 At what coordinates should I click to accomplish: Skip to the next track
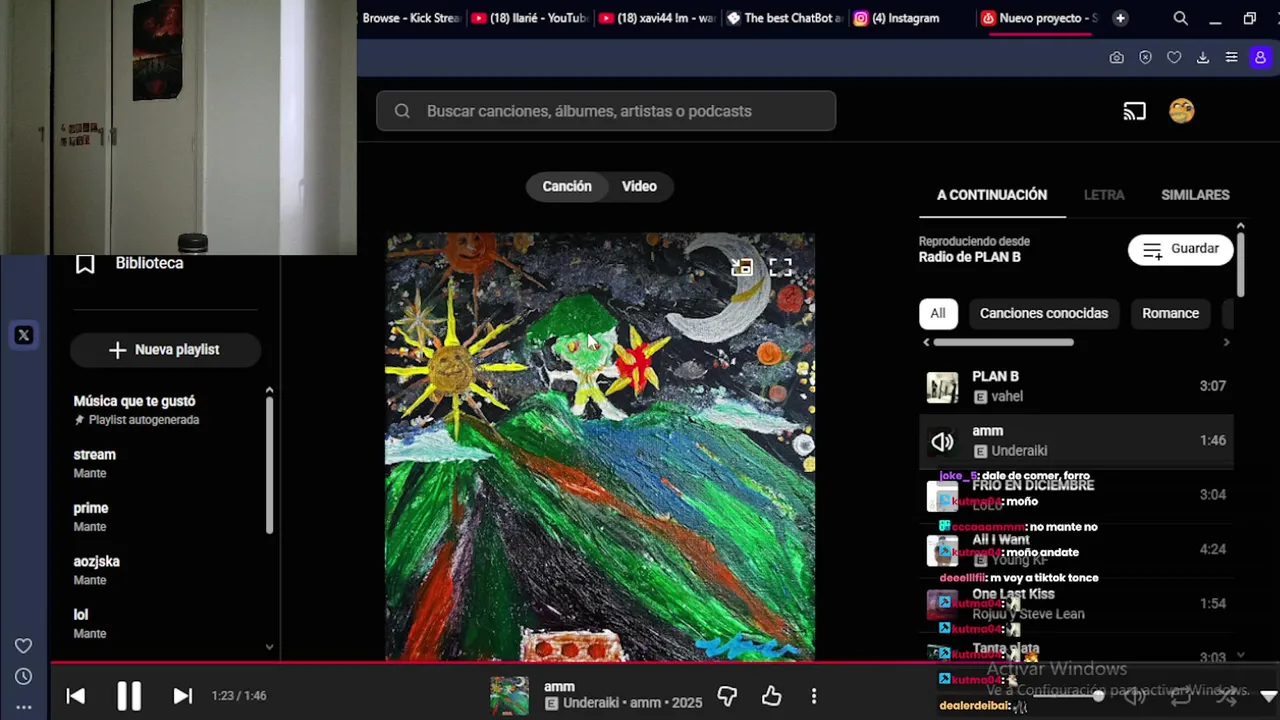182,696
